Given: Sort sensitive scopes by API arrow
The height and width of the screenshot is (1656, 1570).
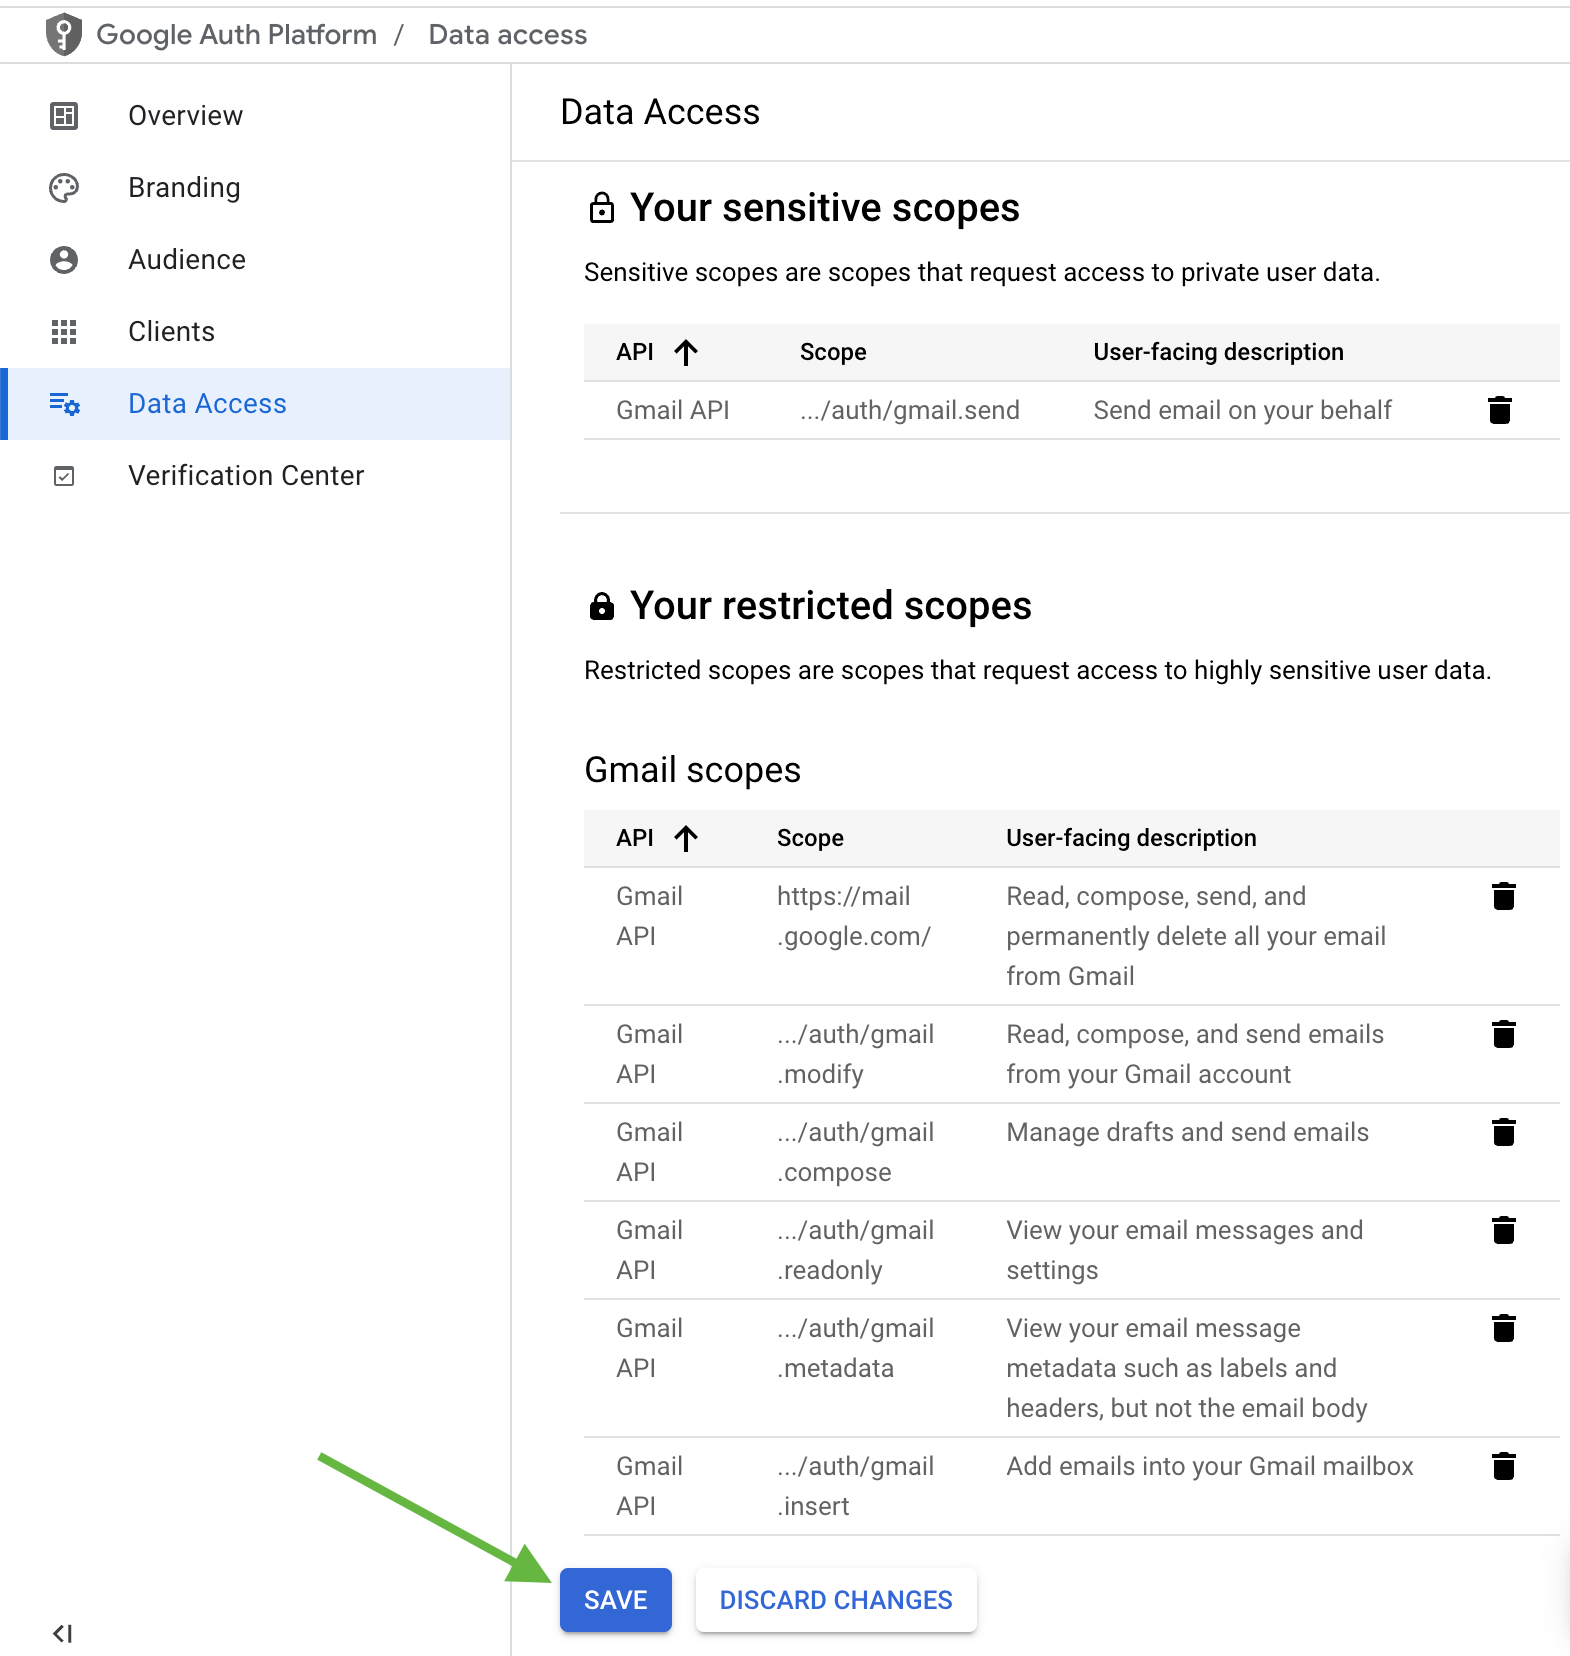Looking at the screenshot, I should coord(686,352).
